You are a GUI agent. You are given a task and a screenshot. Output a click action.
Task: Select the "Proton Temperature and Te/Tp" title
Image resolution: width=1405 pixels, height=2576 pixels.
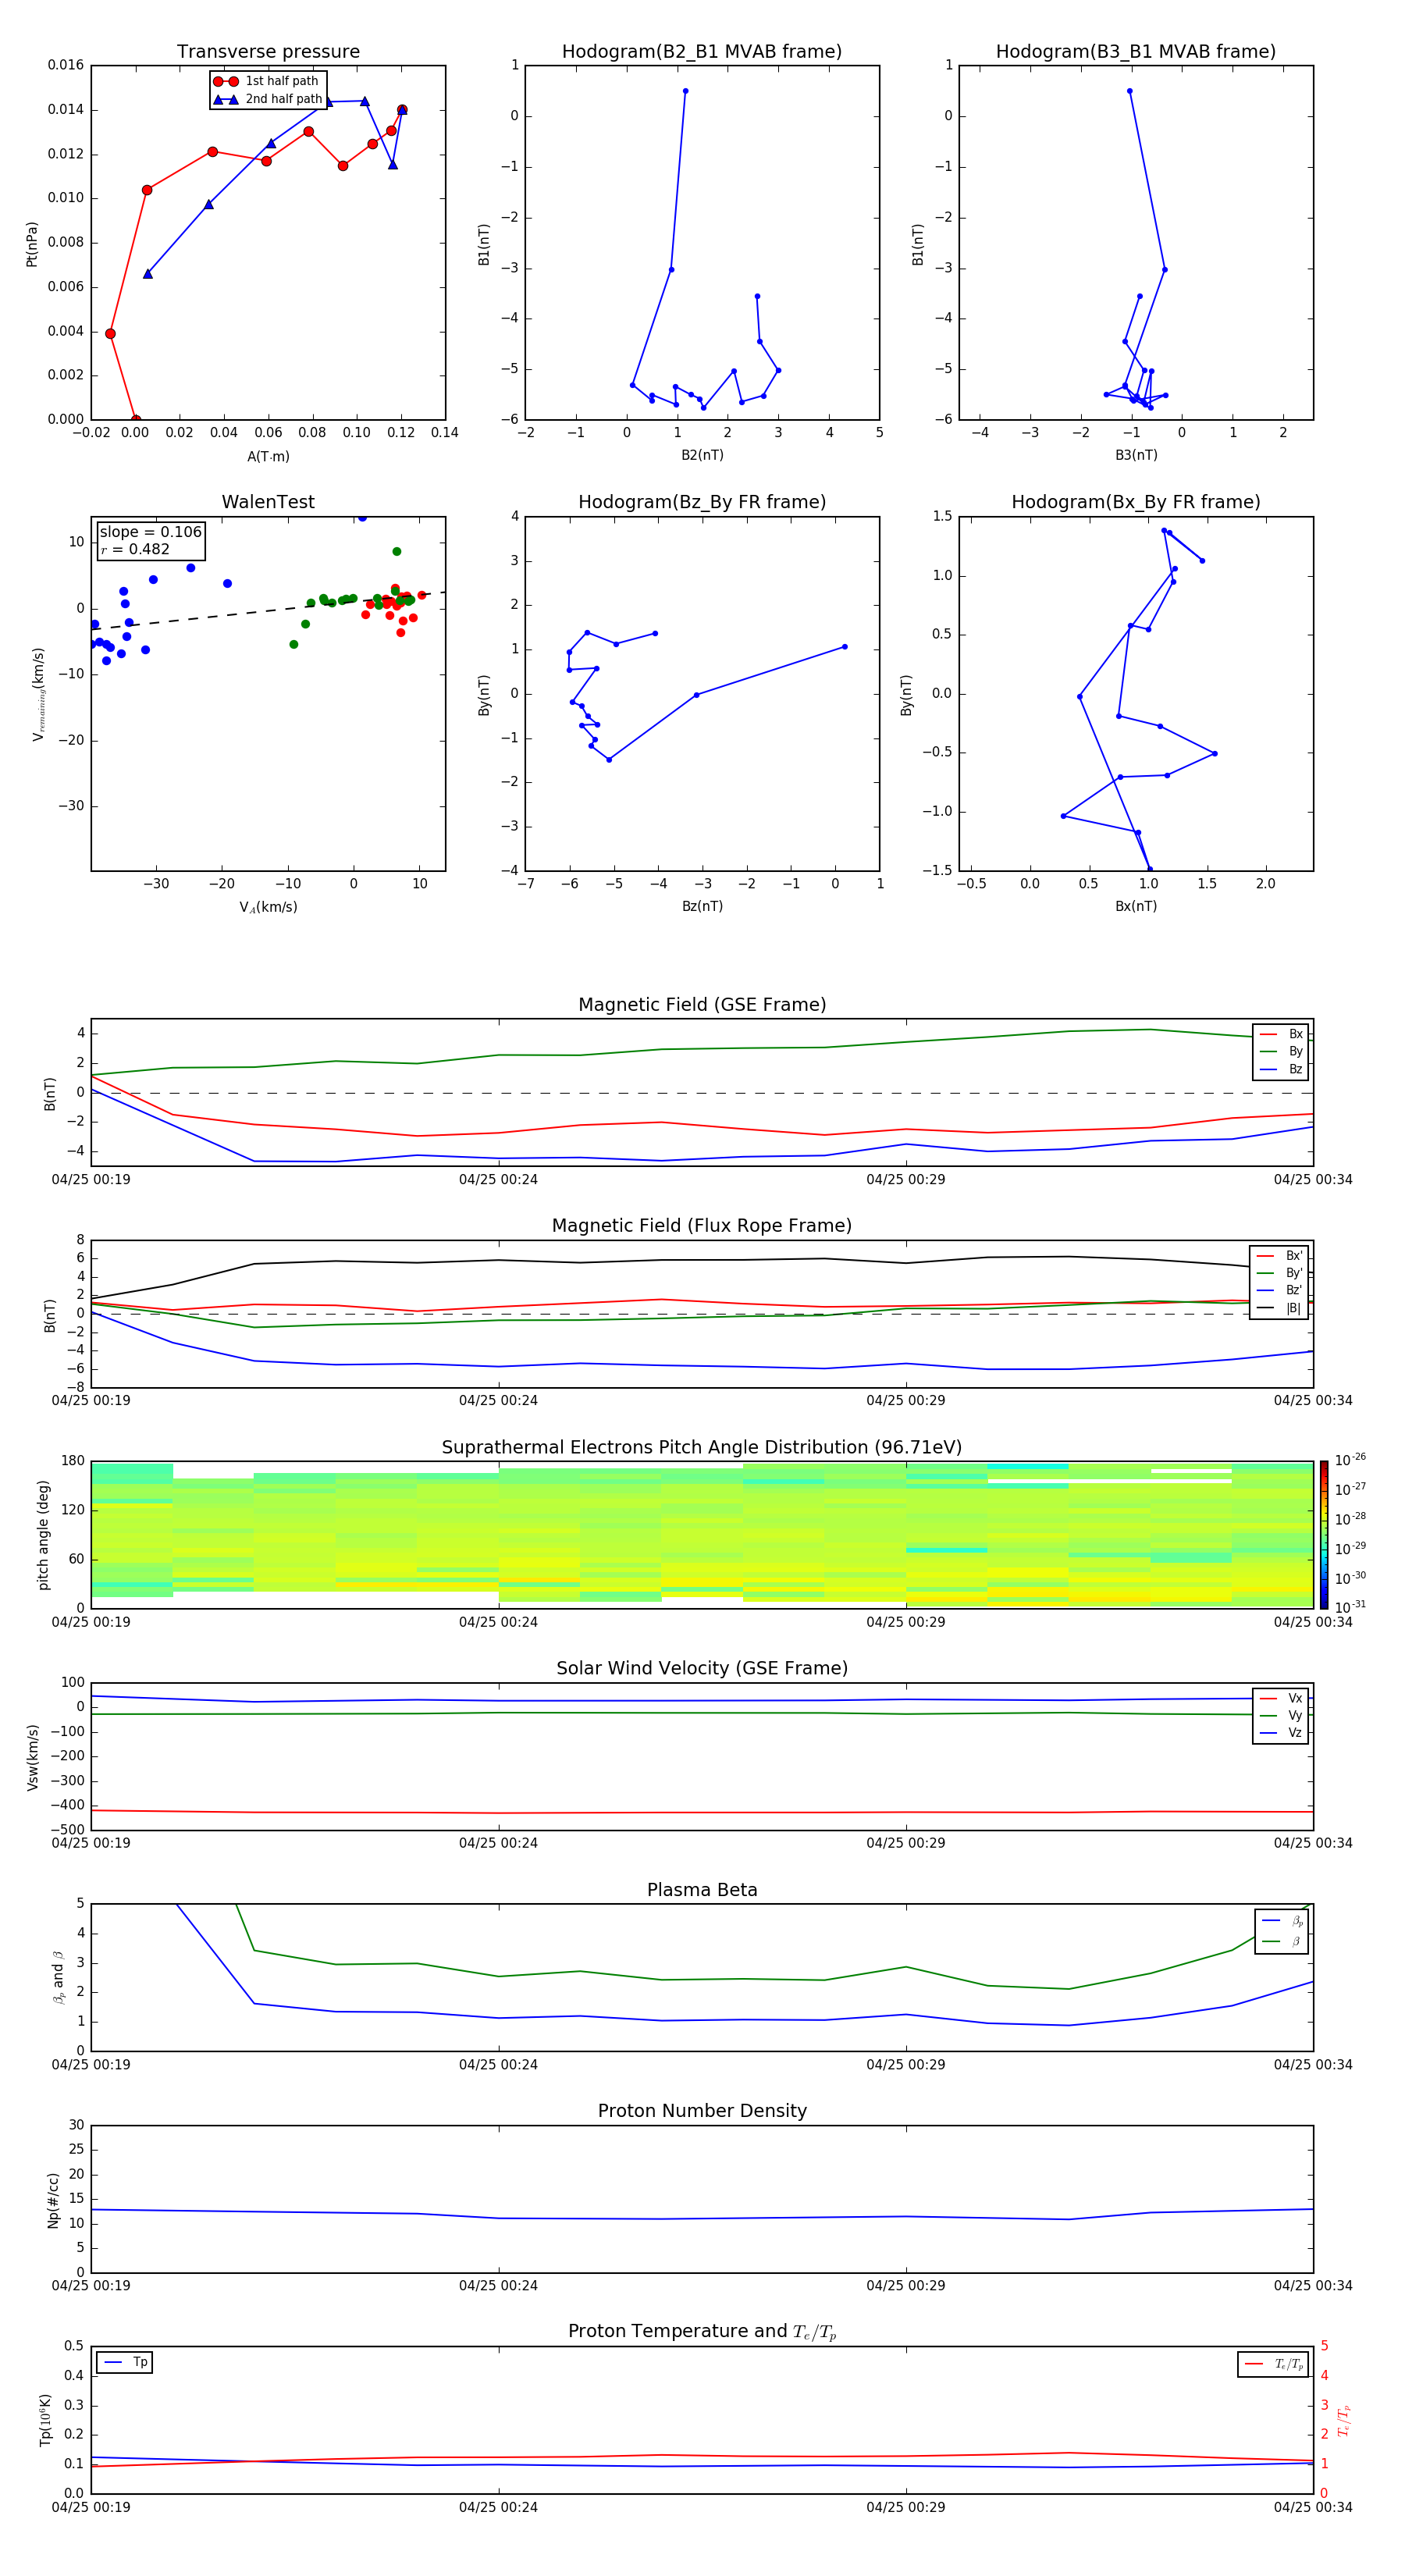tap(702, 2332)
